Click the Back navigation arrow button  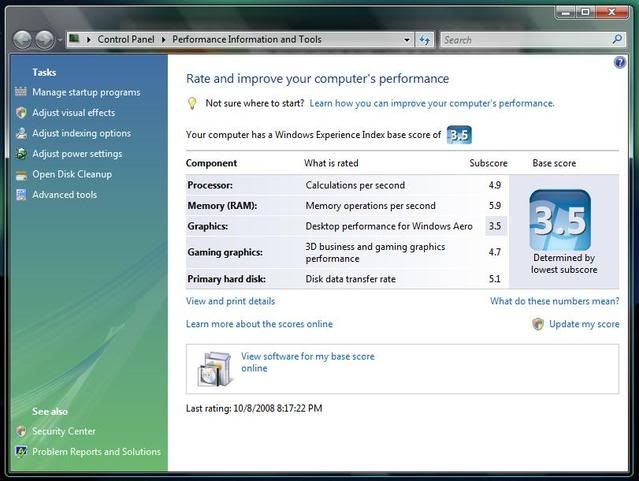tap(22, 40)
